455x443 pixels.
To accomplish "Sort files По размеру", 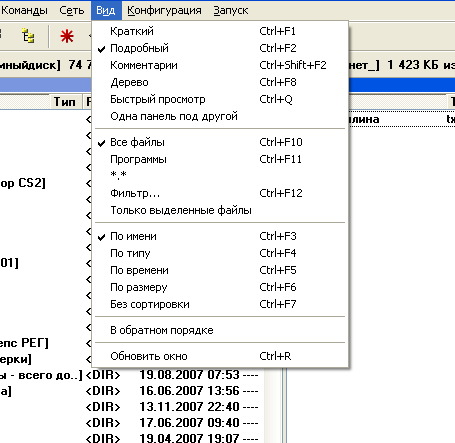I will 220,287.
